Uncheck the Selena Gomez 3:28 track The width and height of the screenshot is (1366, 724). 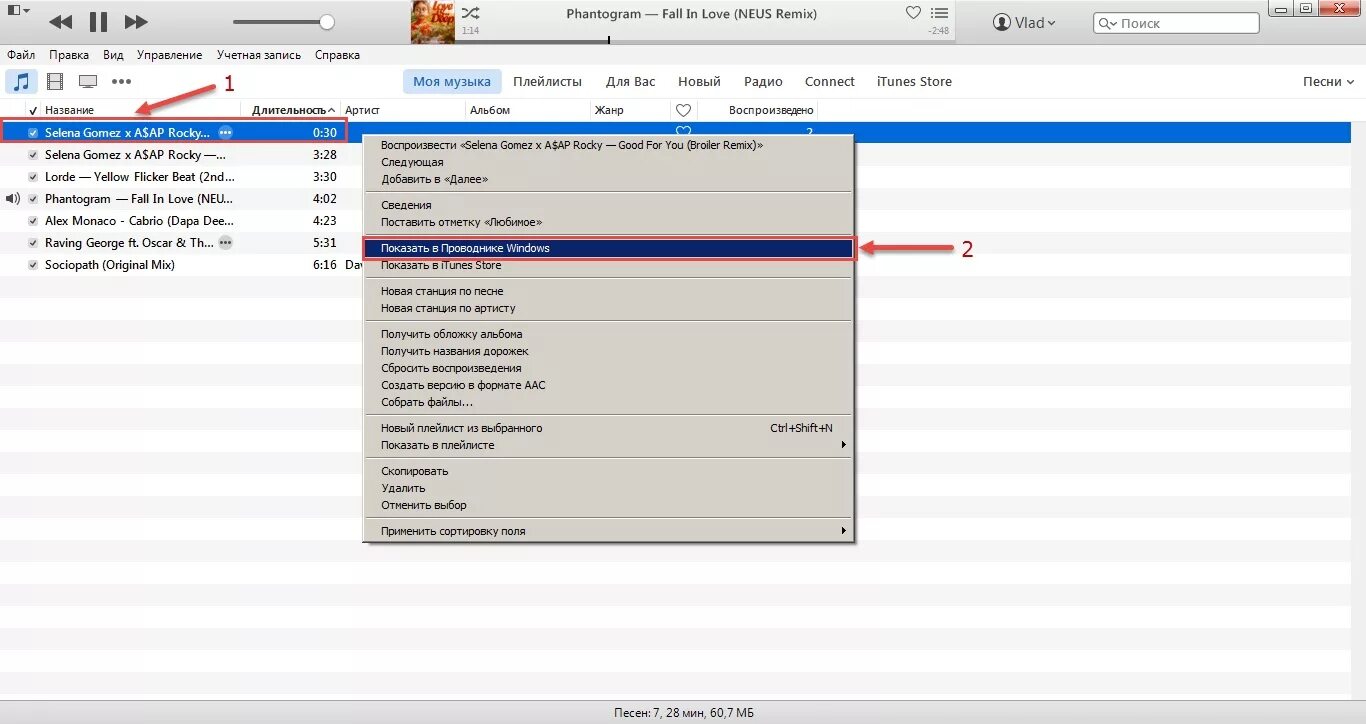pyautogui.click(x=33, y=155)
